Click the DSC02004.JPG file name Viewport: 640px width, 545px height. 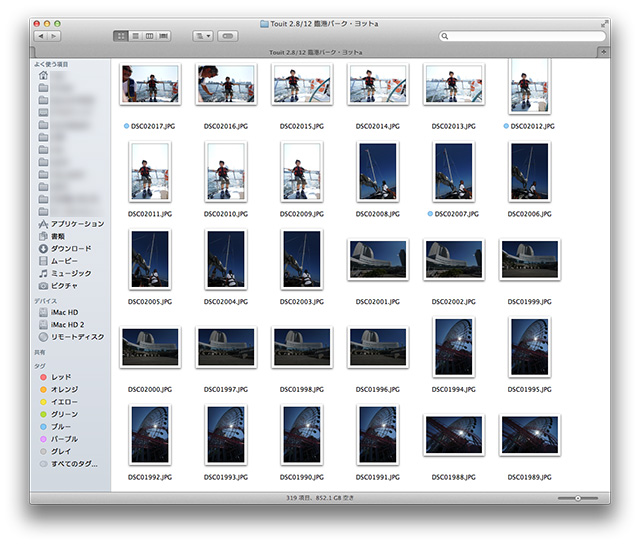226,302
